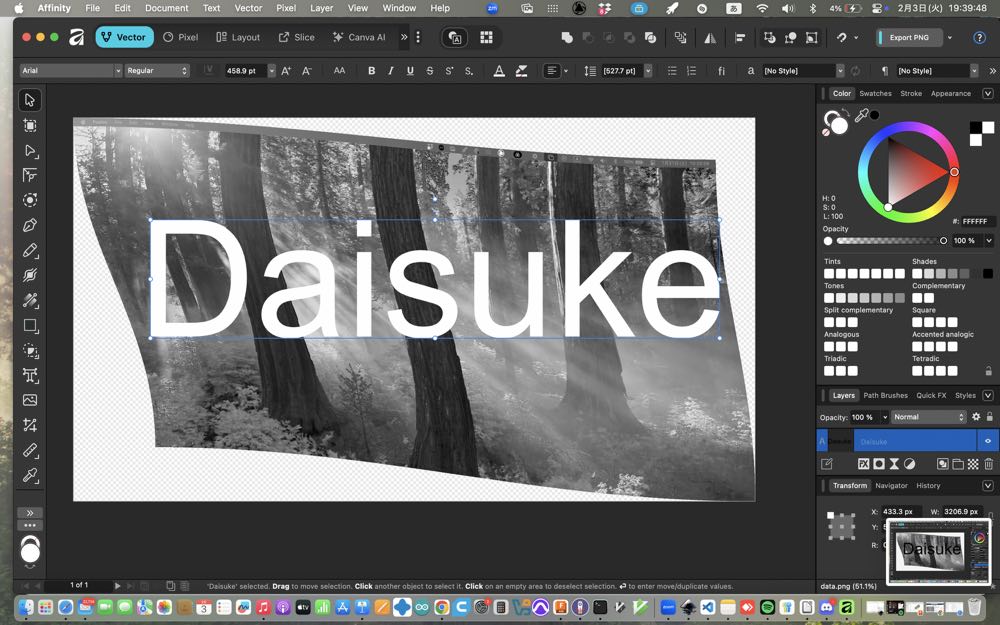Select the Move tool
Viewport: 1000px width, 625px height.
pos(29,100)
